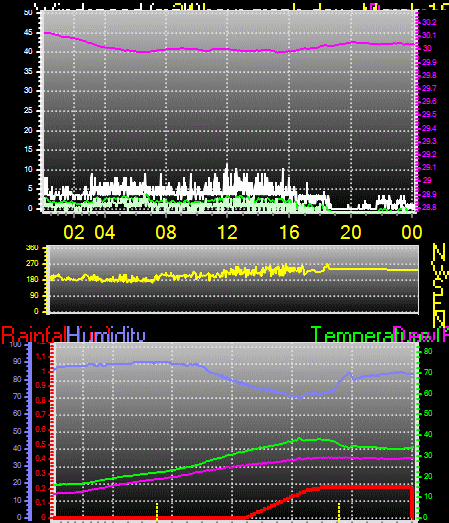Viewport: 449px width, 523px height.
Task: Click the vertical yellow N-S compass legend
Action: tap(439, 285)
